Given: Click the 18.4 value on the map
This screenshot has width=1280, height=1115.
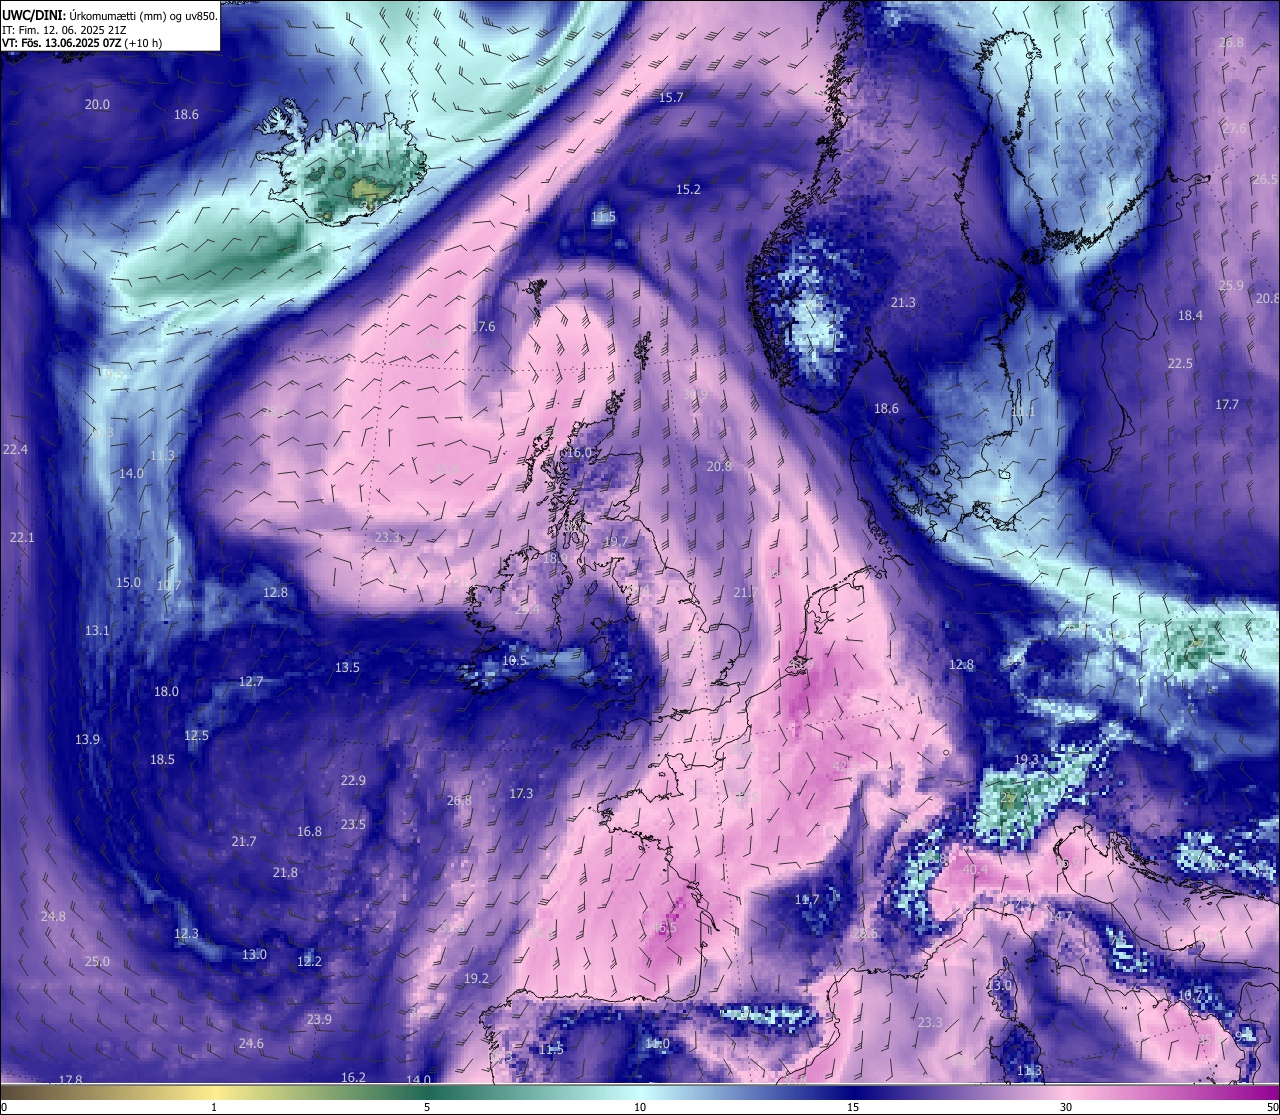Looking at the screenshot, I should (x=1190, y=316).
